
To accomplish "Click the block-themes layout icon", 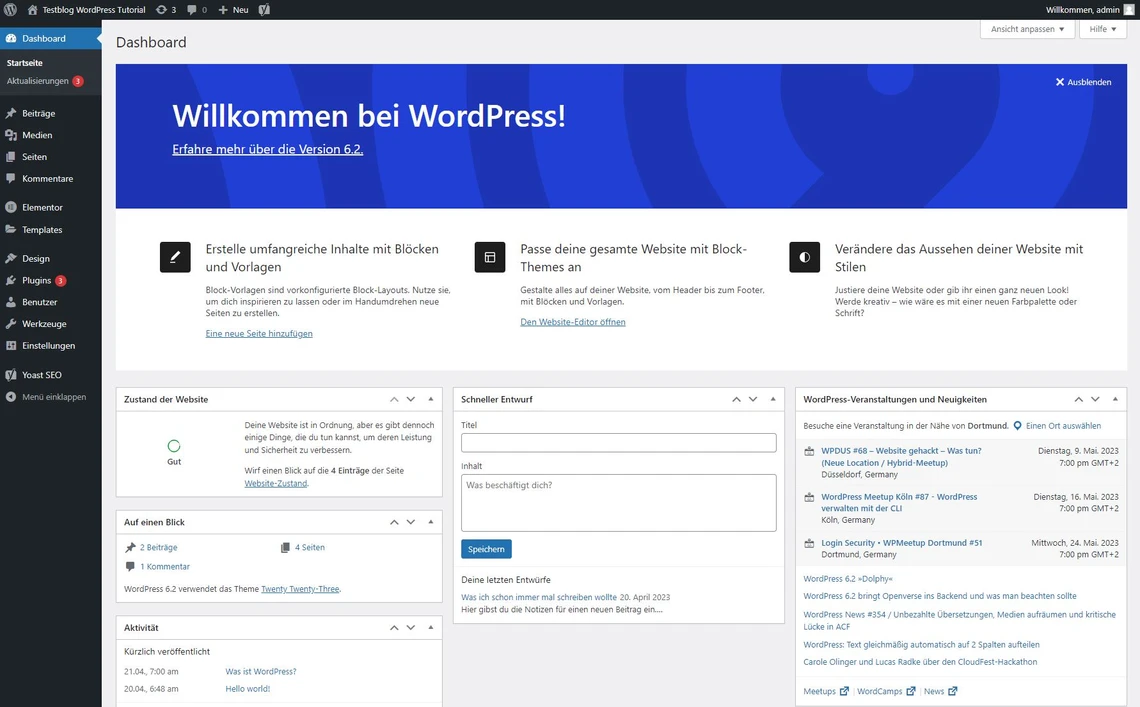I will coord(490,257).
